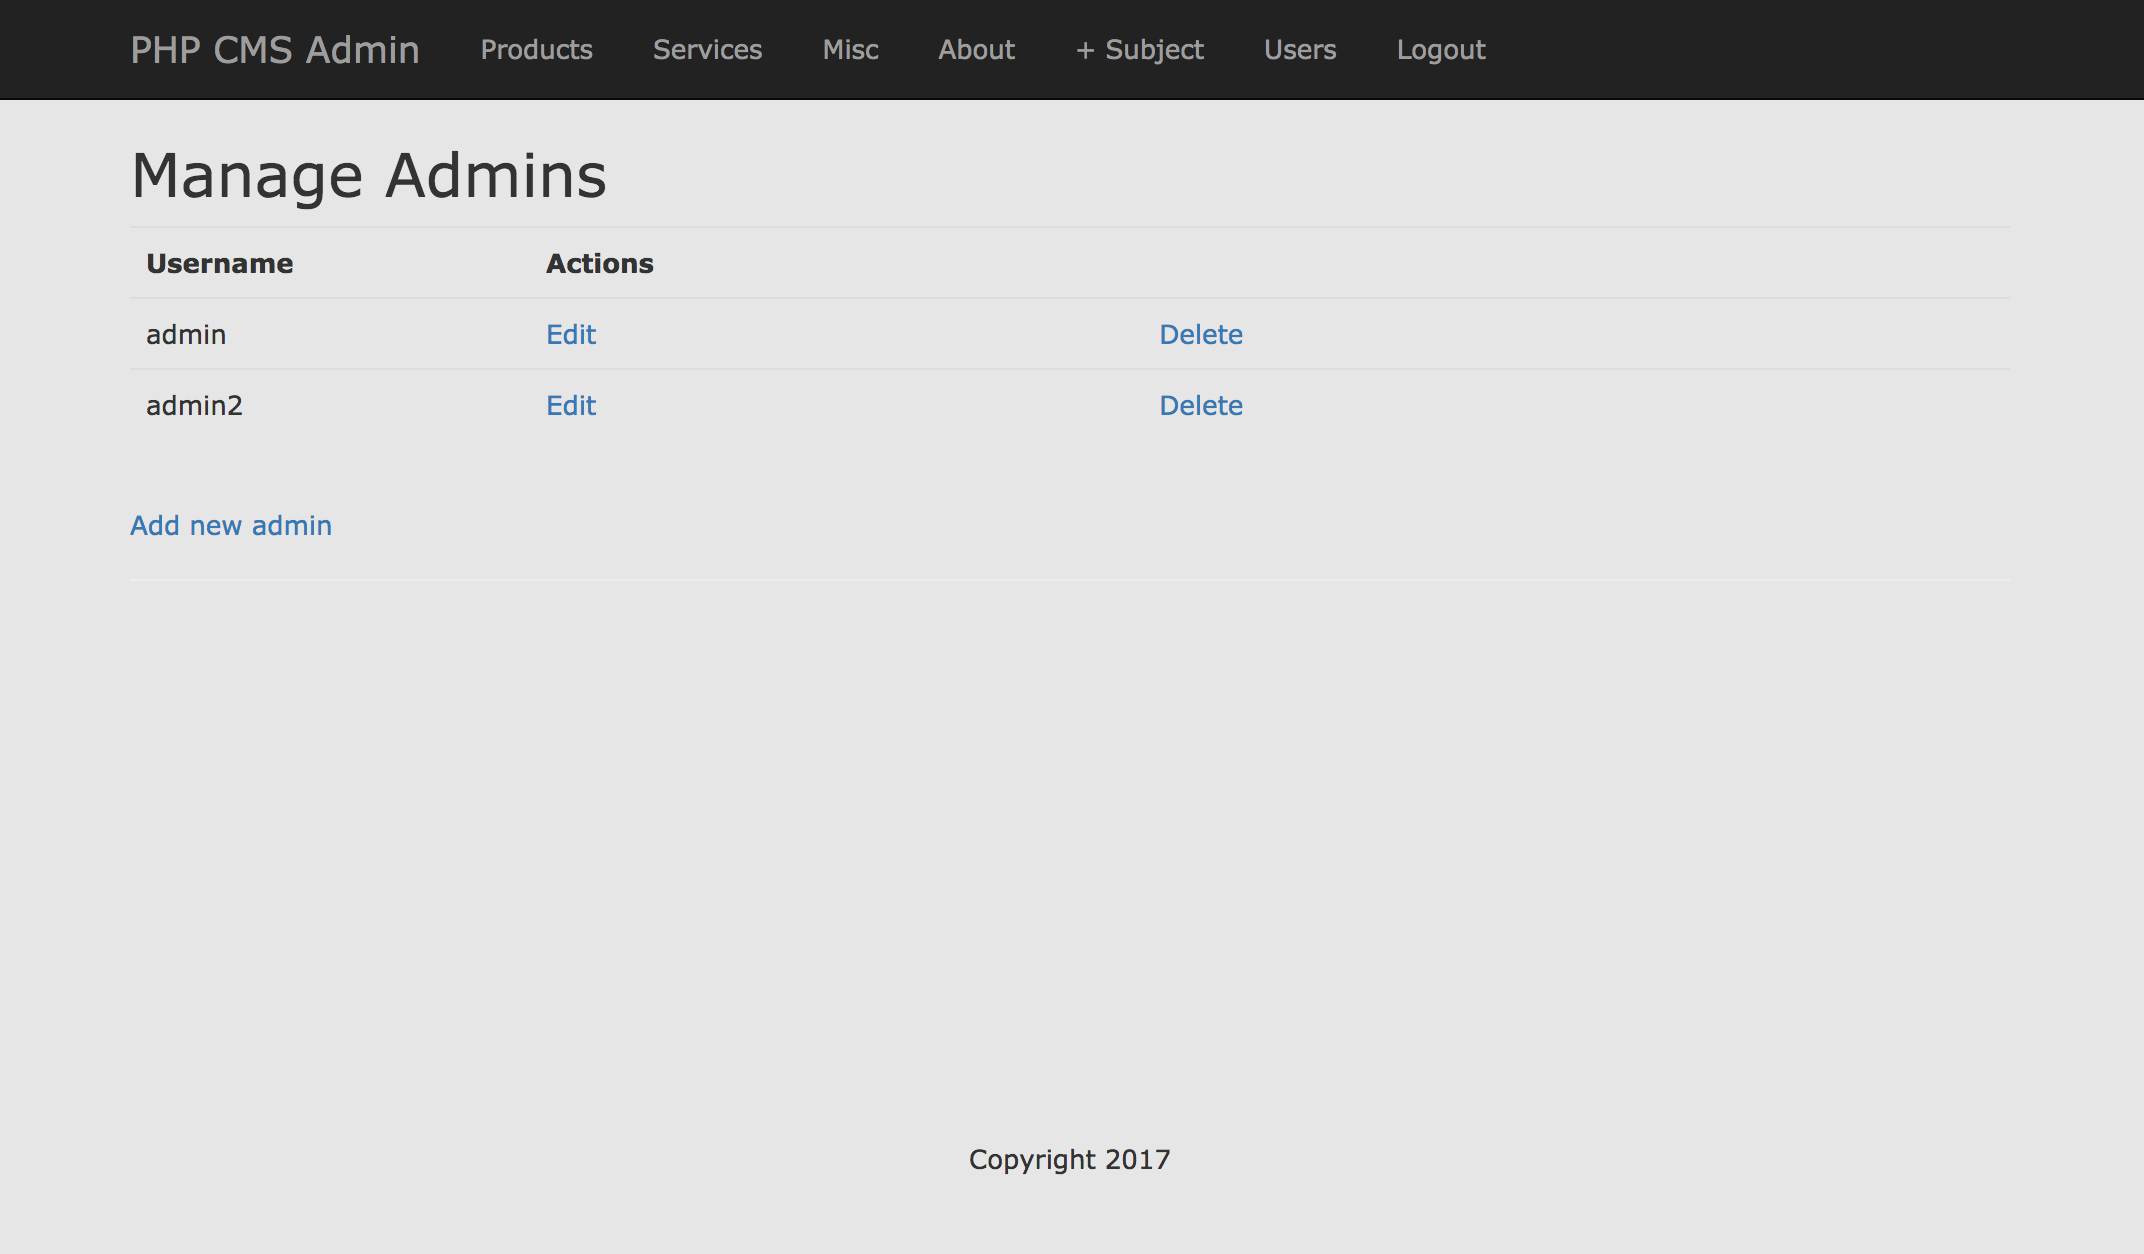Image resolution: width=2144 pixels, height=1254 pixels.
Task: Click the plus sign before Subject
Action: point(1085,51)
